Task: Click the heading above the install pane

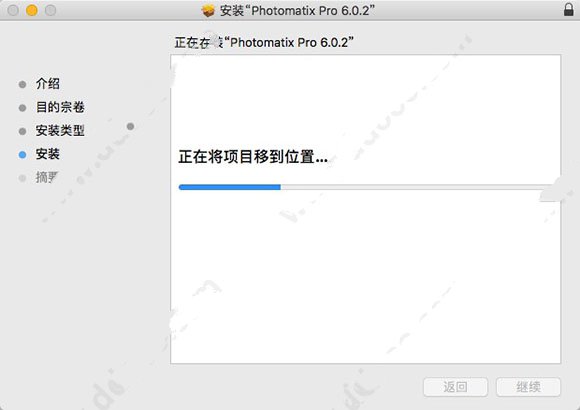Action: (264, 43)
